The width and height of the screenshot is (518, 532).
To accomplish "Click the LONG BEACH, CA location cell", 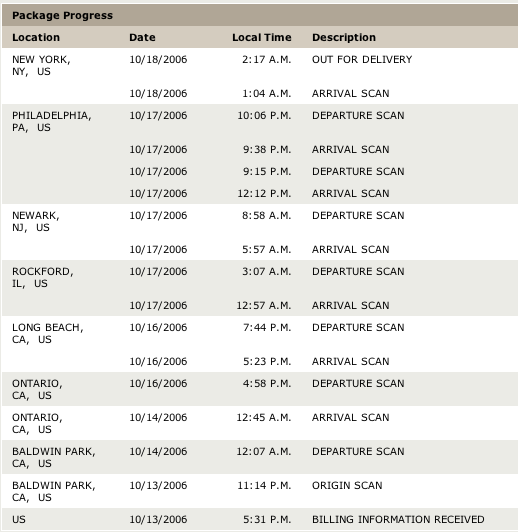I will pos(47,334).
